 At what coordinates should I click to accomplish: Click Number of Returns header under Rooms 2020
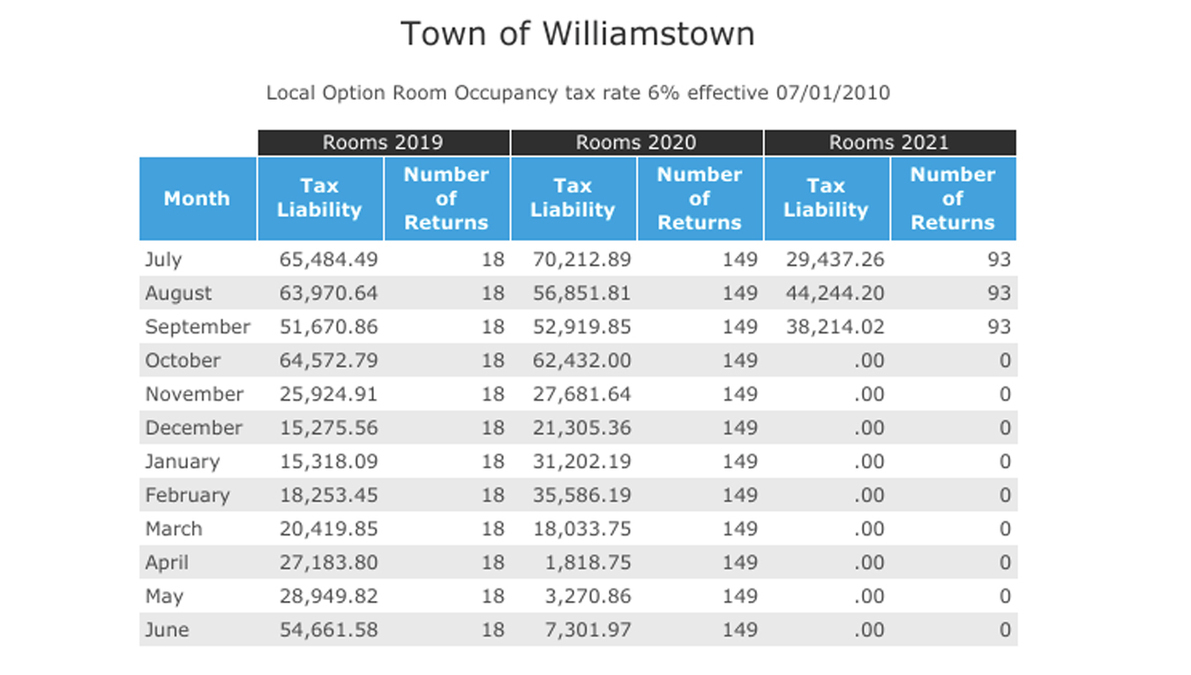(699, 198)
